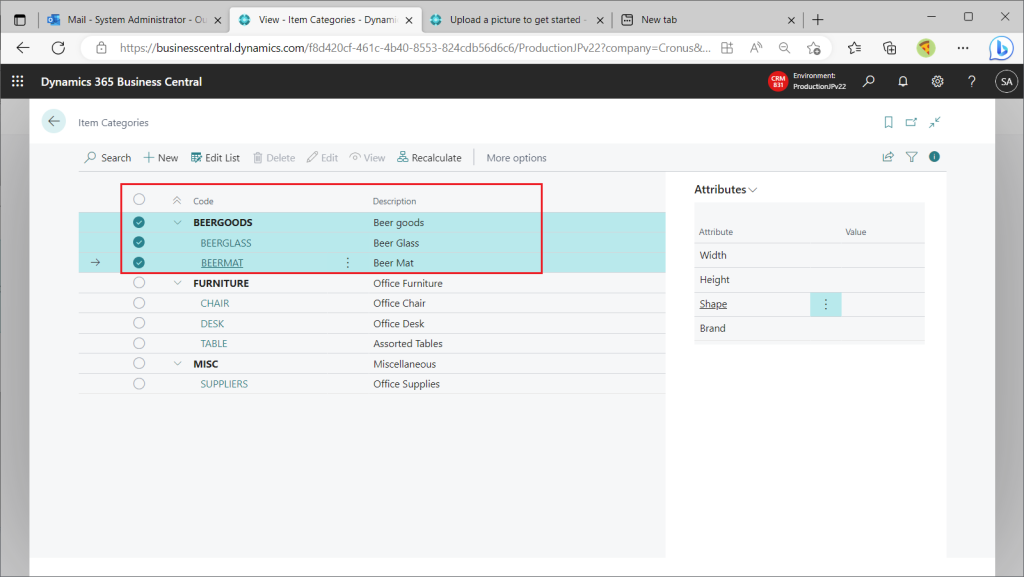Viewport: 1024px width, 577px height.
Task: Click the Dynamics 365 Business Central title
Action: coord(121,82)
